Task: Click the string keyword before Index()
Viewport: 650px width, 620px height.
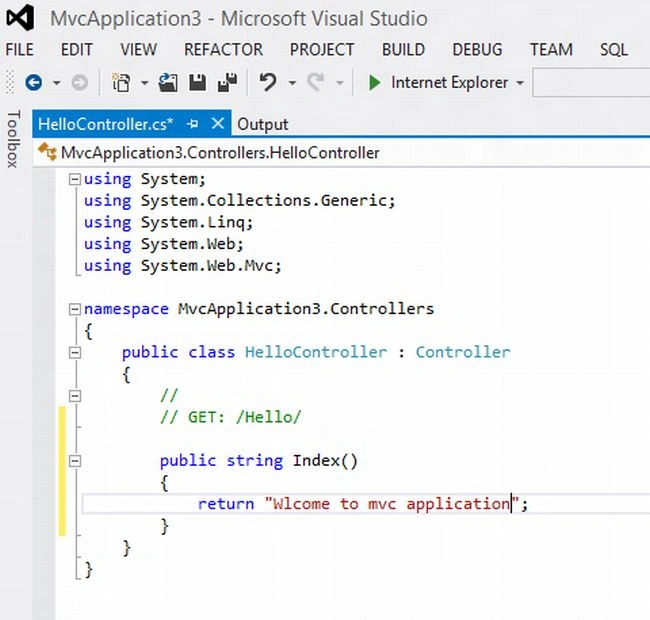Action: point(255,461)
